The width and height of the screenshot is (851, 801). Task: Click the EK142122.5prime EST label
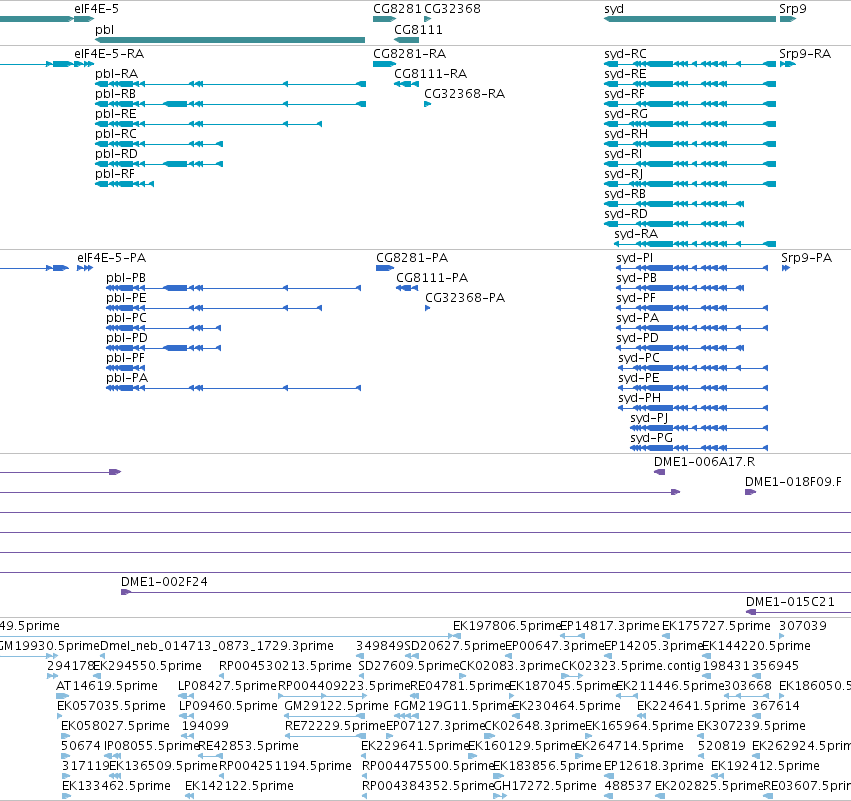(x=239, y=786)
